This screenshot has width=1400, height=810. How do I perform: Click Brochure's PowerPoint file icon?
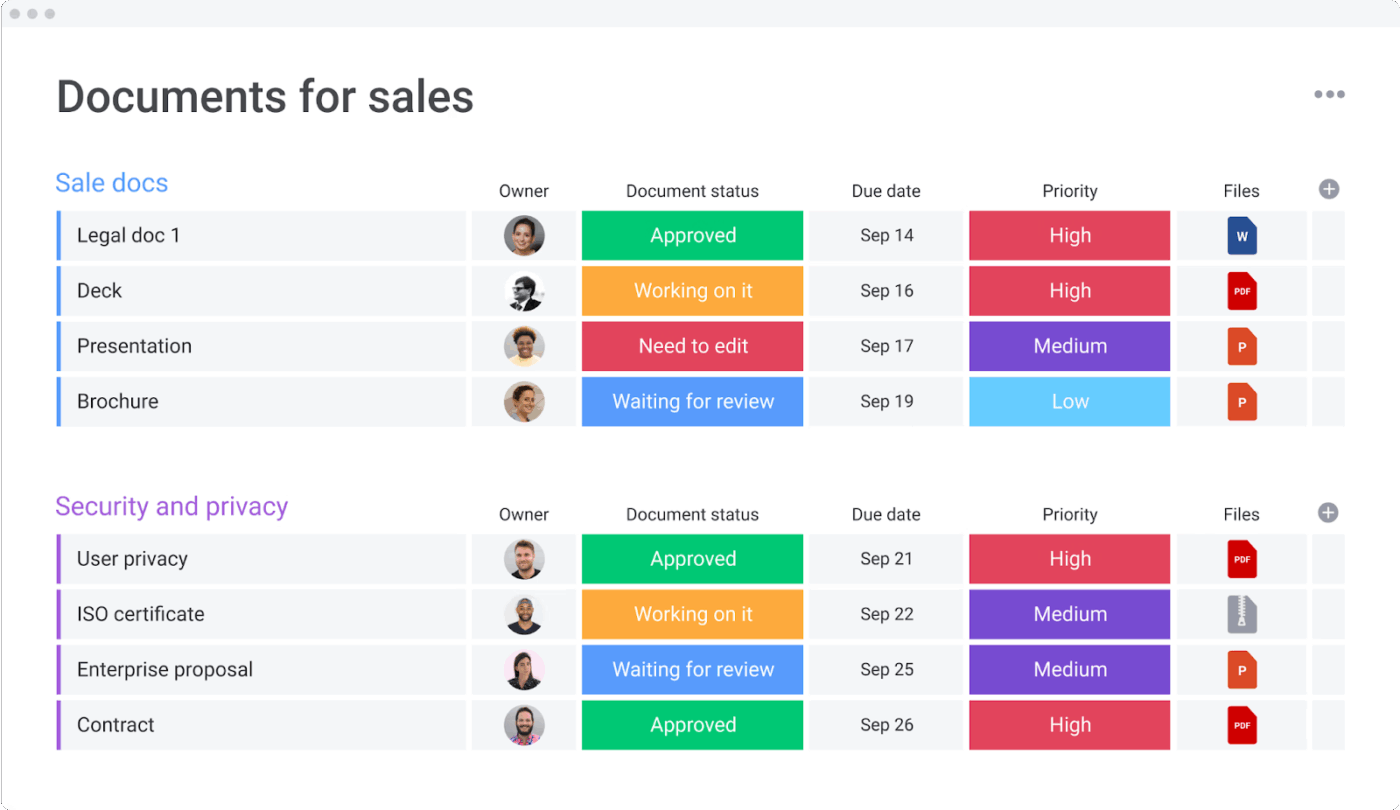[1241, 401]
